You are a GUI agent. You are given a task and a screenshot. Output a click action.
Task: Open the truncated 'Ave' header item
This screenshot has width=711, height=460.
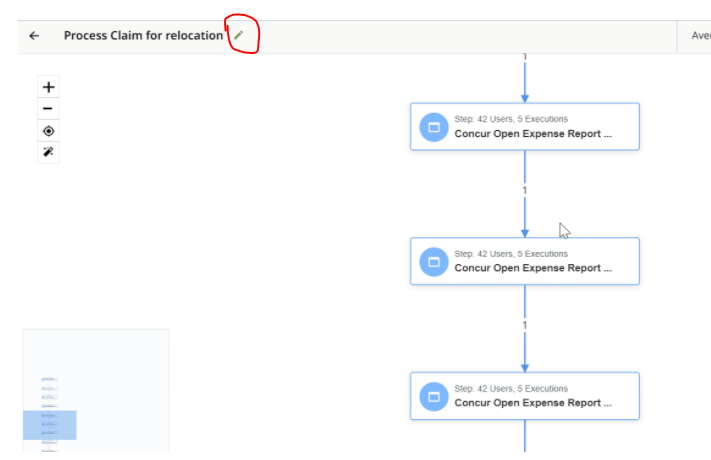pyautogui.click(x=701, y=35)
